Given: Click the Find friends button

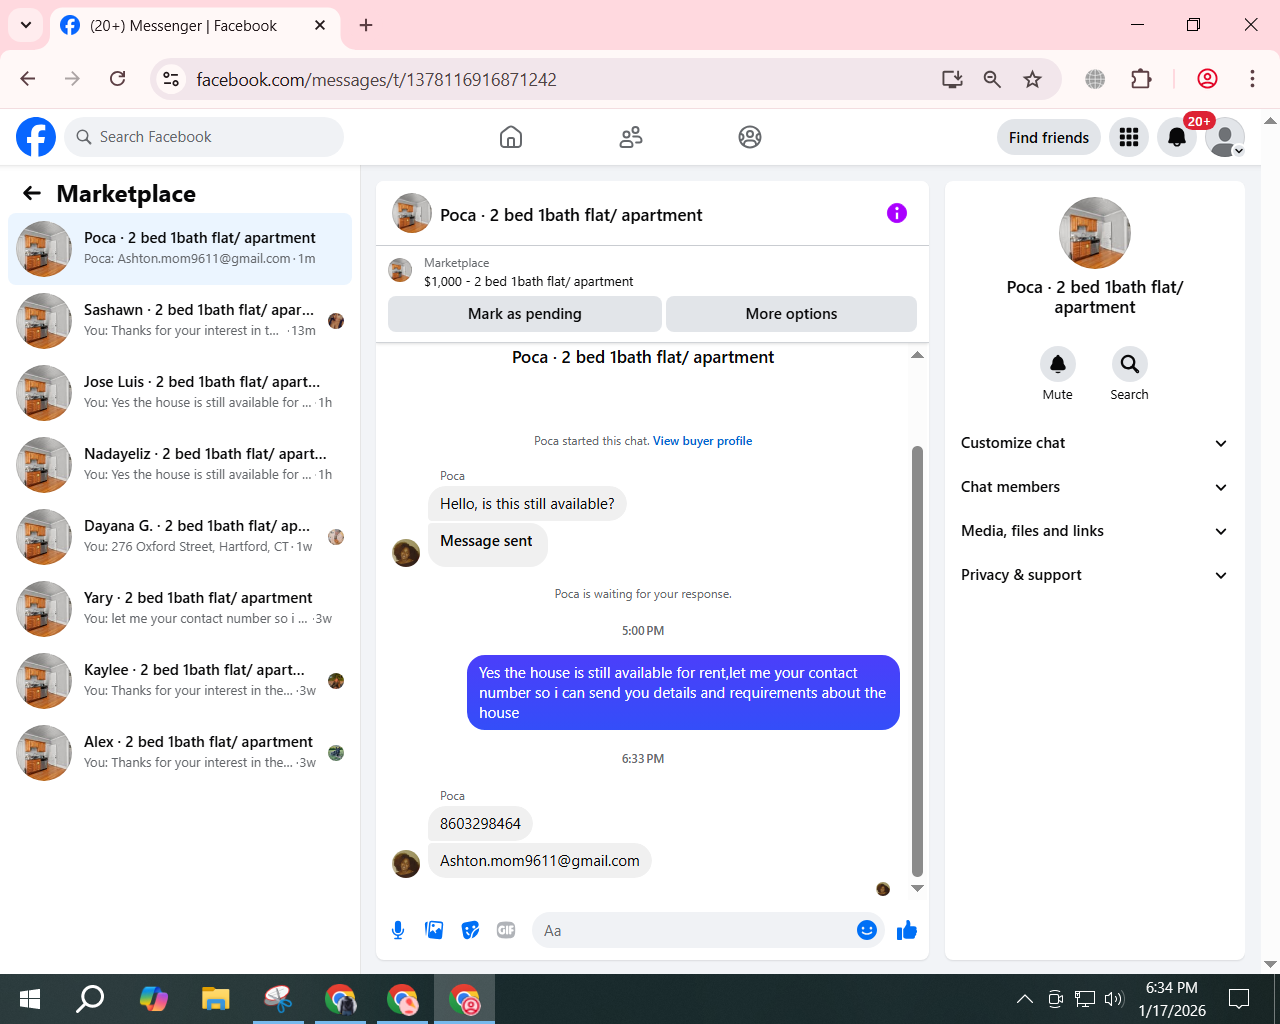Looking at the screenshot, I should point(1049,137).
